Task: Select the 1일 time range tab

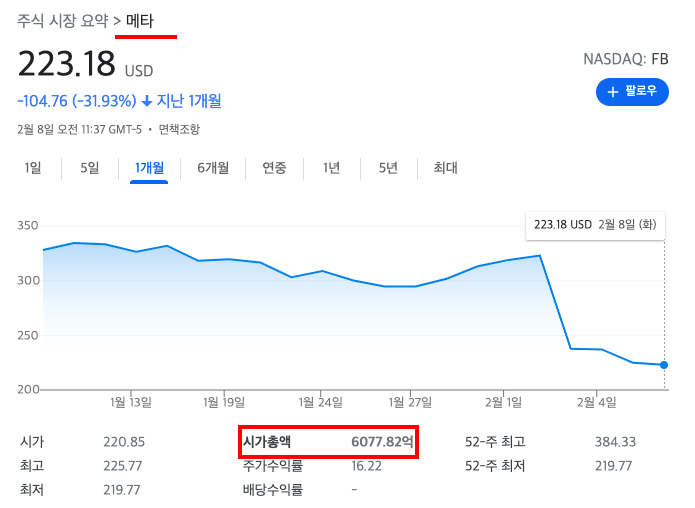Action: [x=32, y=168]
